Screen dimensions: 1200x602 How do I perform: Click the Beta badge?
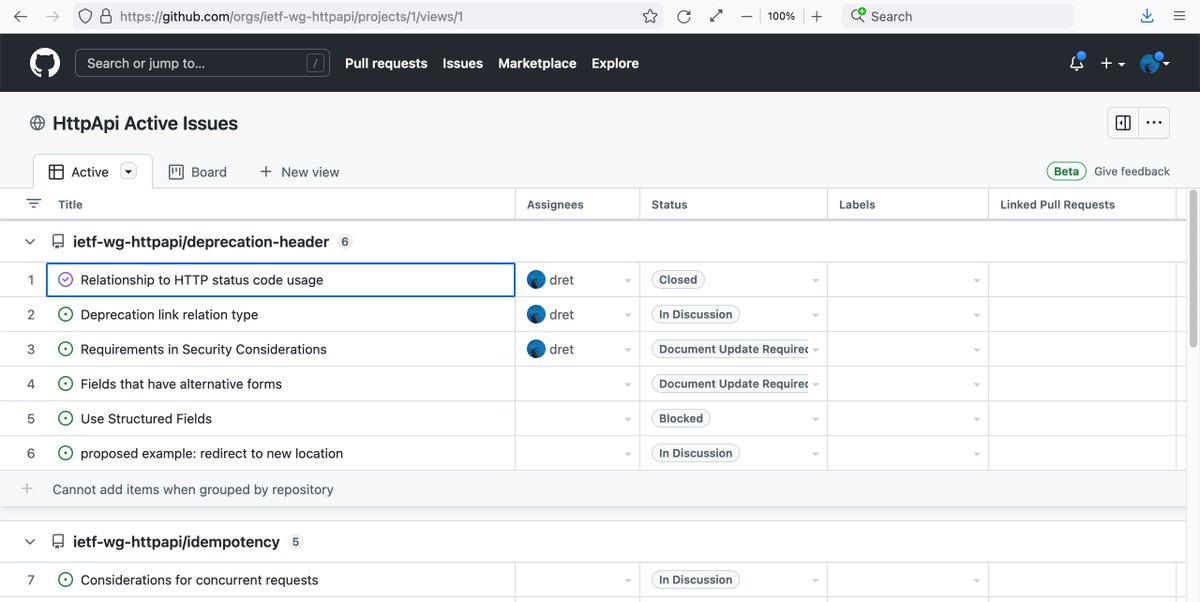coord(1066,171)
